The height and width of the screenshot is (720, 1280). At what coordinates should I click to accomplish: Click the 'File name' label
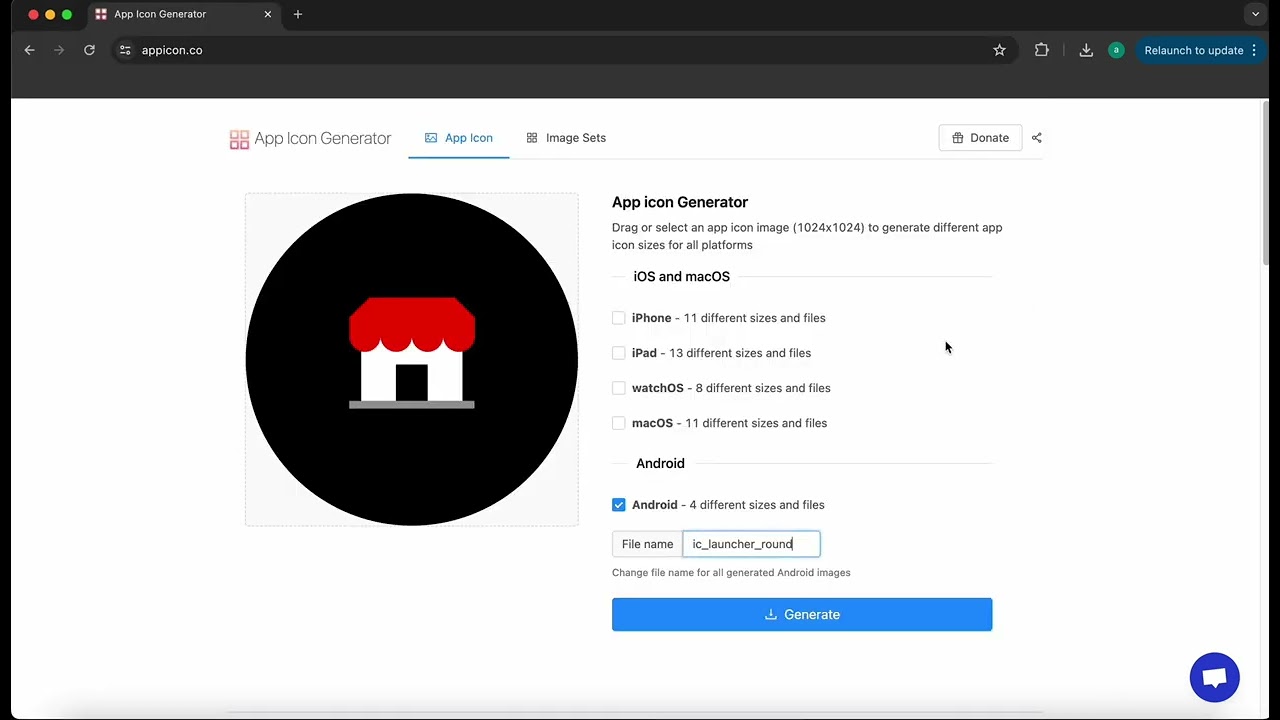[x=647, y=544]
